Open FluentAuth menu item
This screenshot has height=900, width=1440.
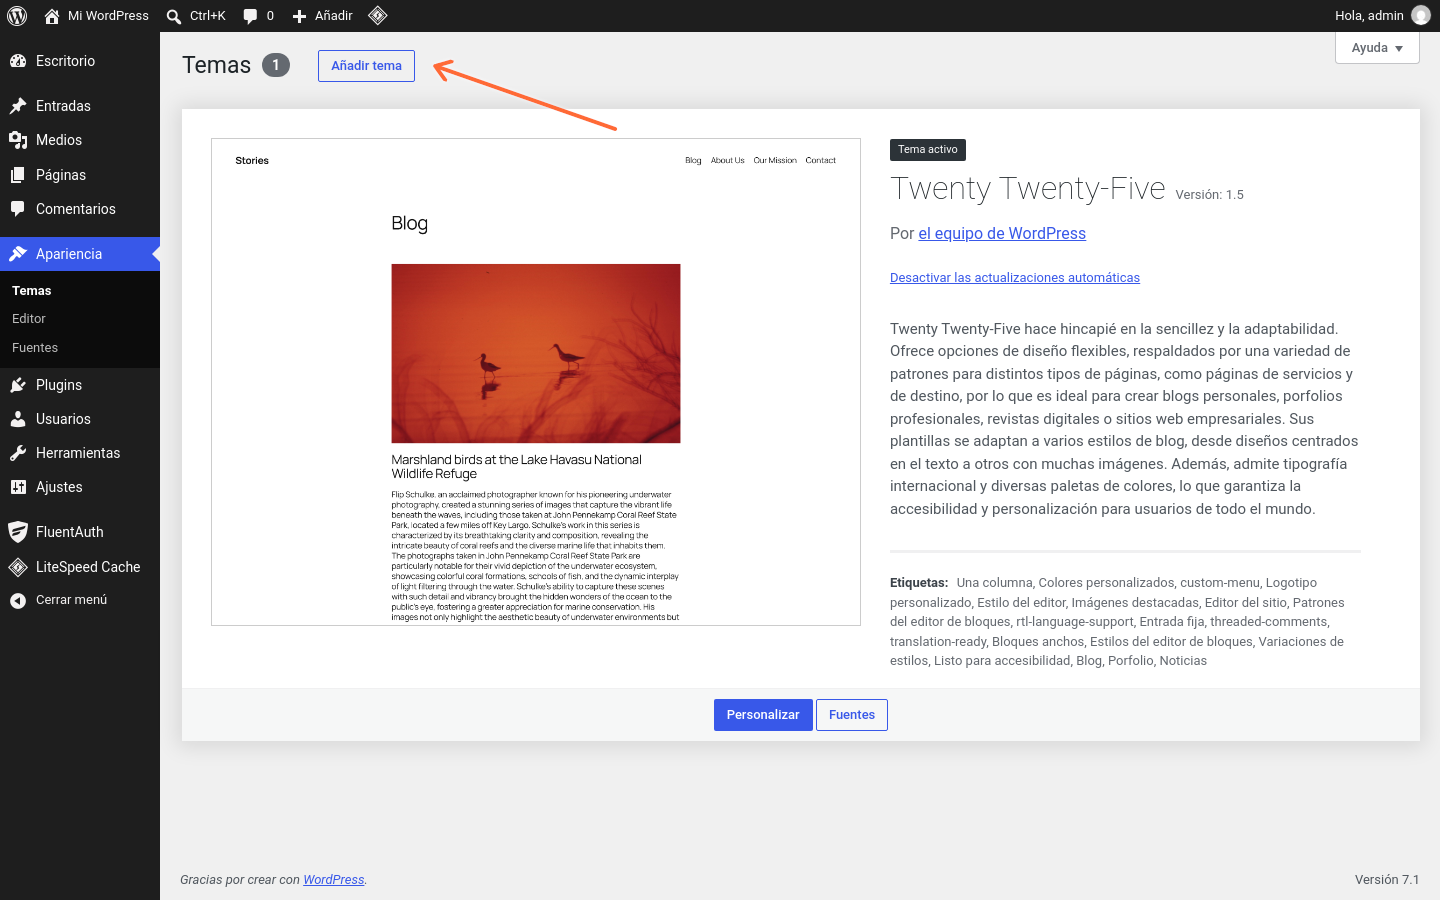tap(80, 532)
